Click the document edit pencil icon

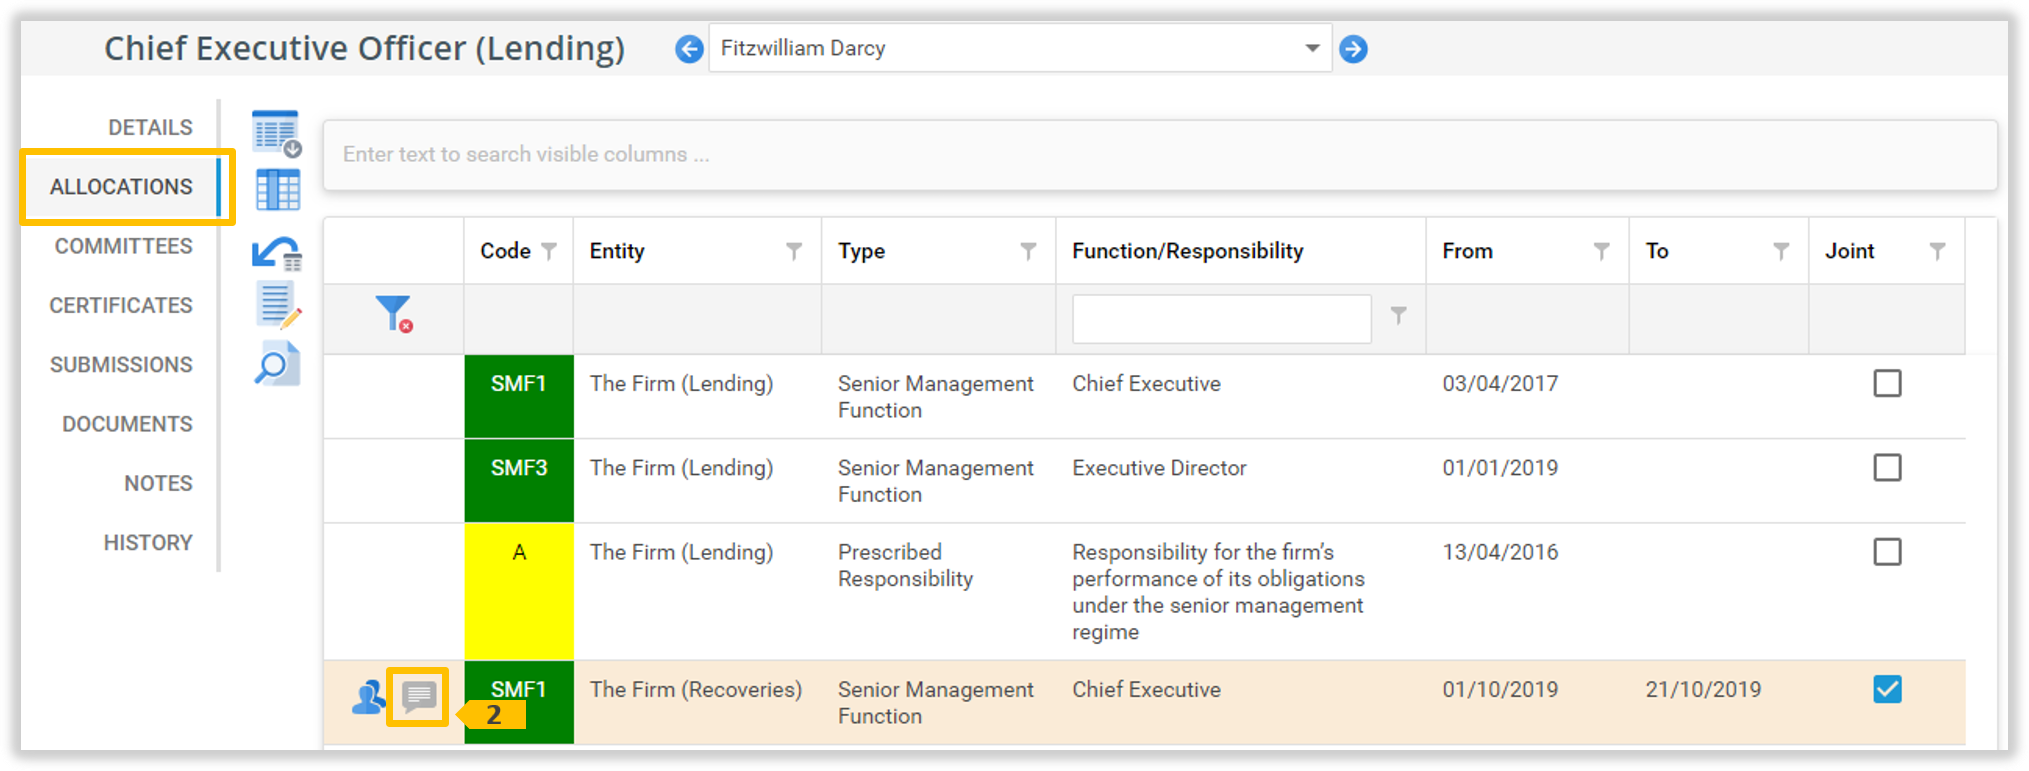tap(277, 306)
